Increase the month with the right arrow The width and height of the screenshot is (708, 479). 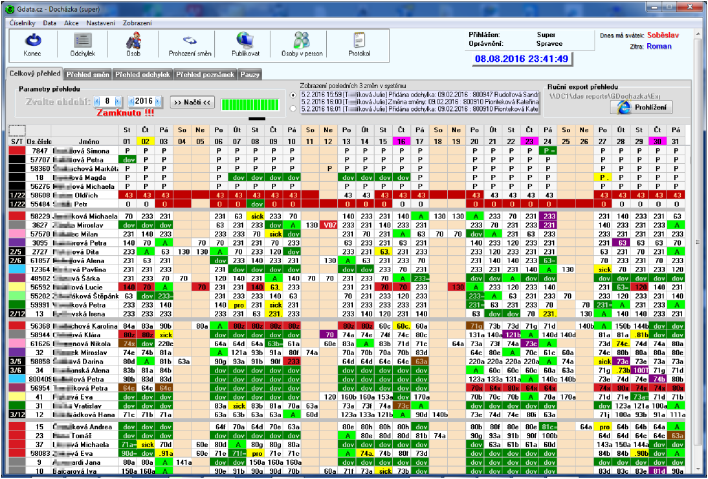(x=118, y=102)
